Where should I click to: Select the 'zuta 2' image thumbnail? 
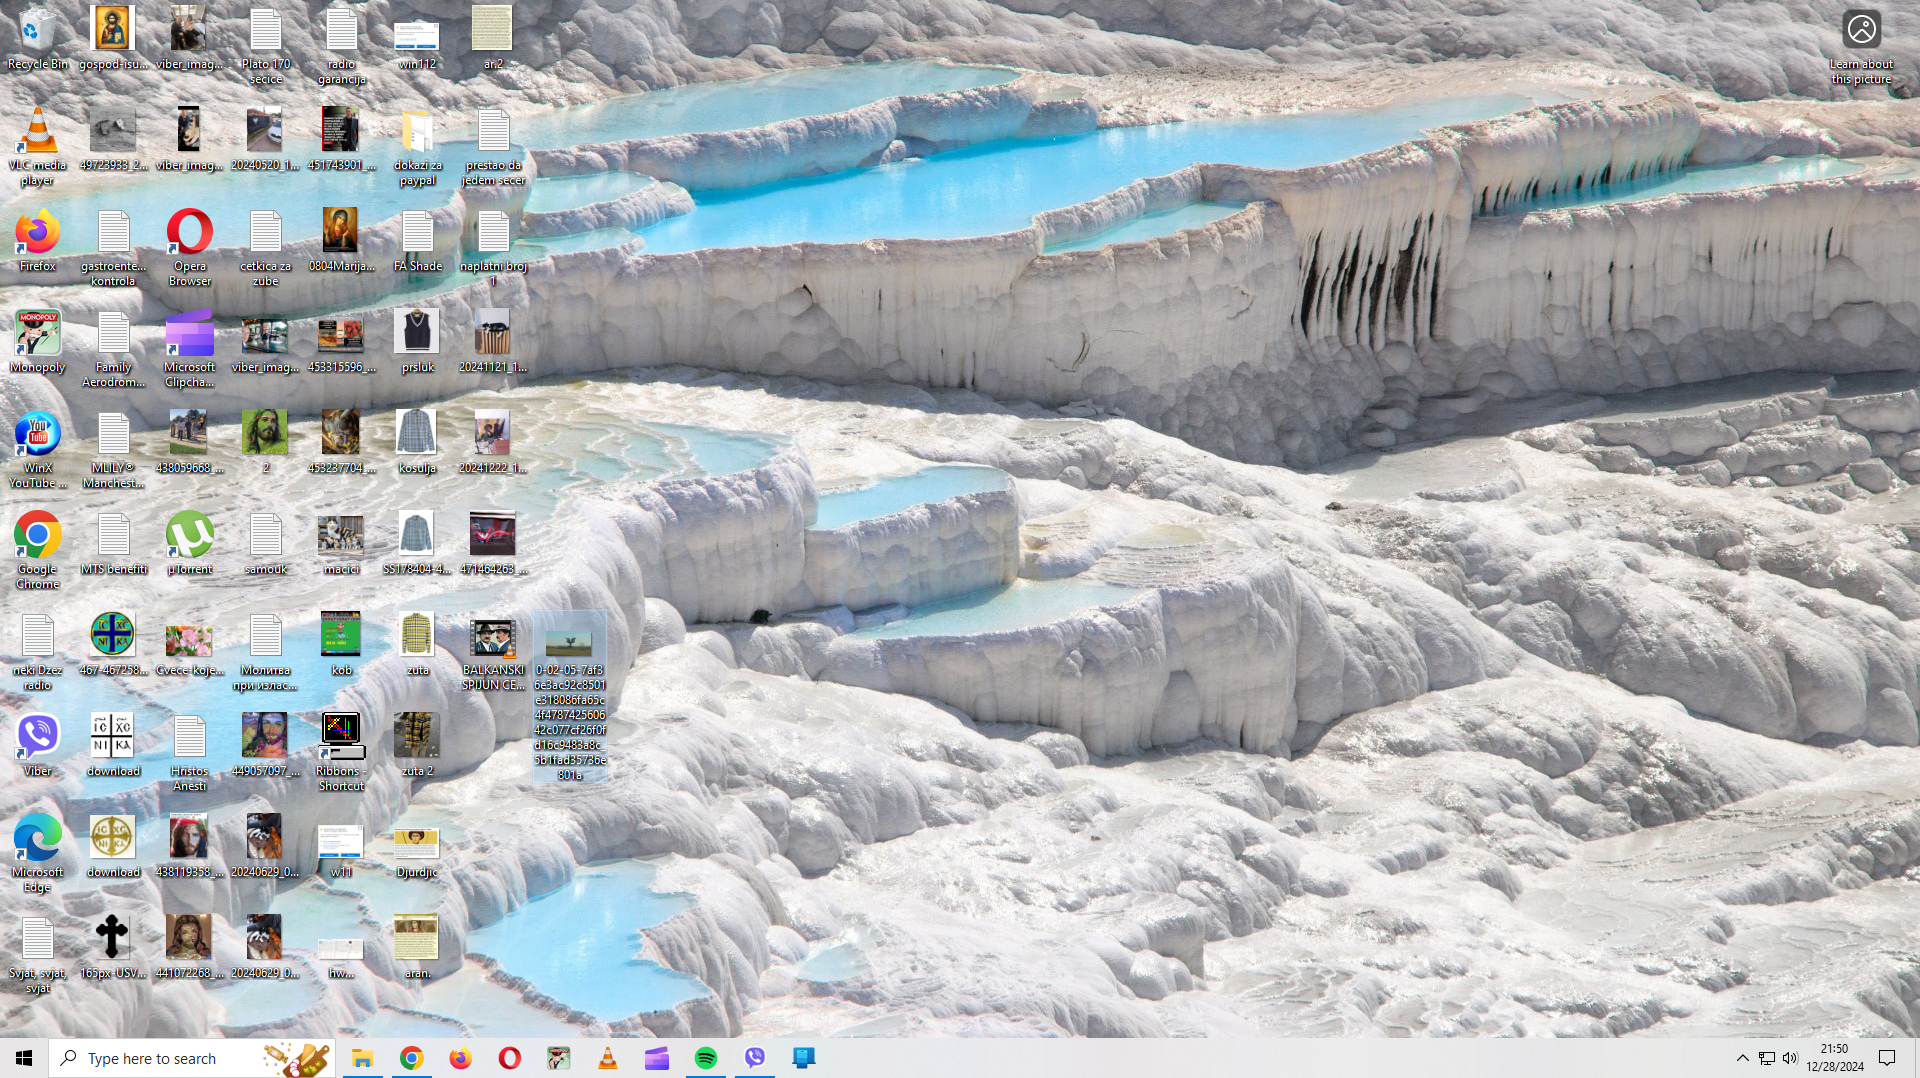tap(417, 745)
